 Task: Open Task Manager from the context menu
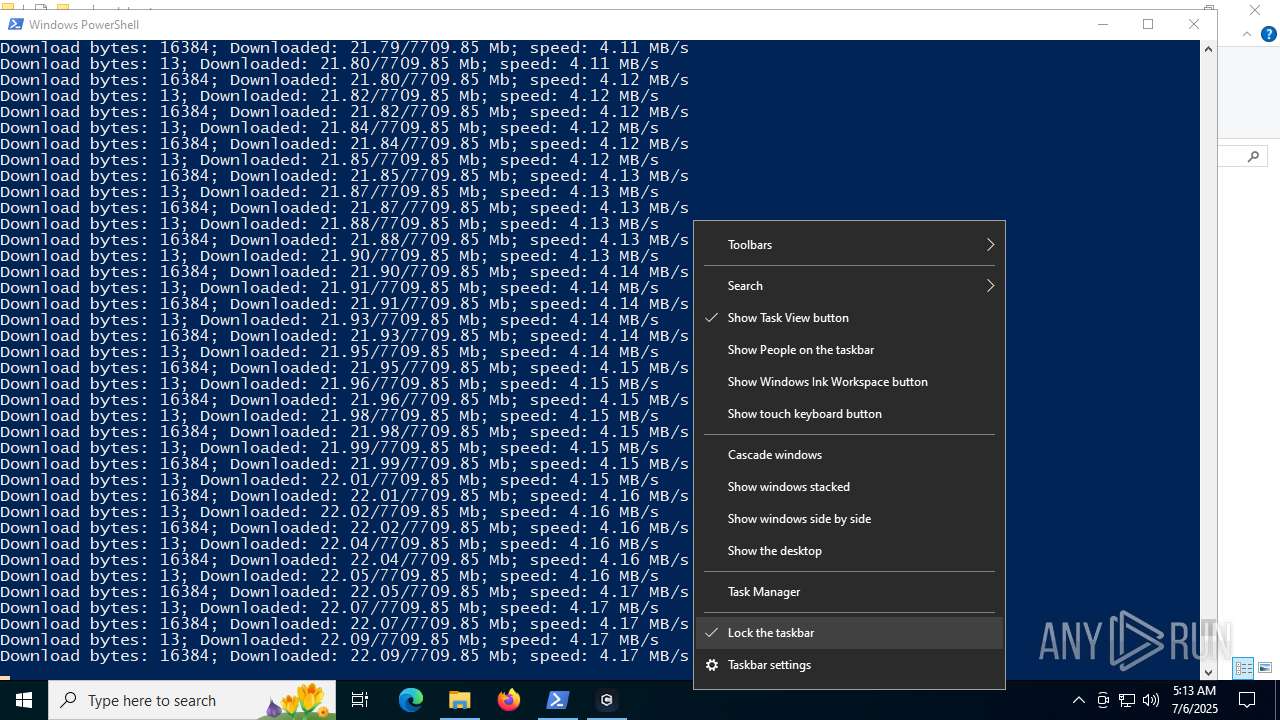click(849, 592)
